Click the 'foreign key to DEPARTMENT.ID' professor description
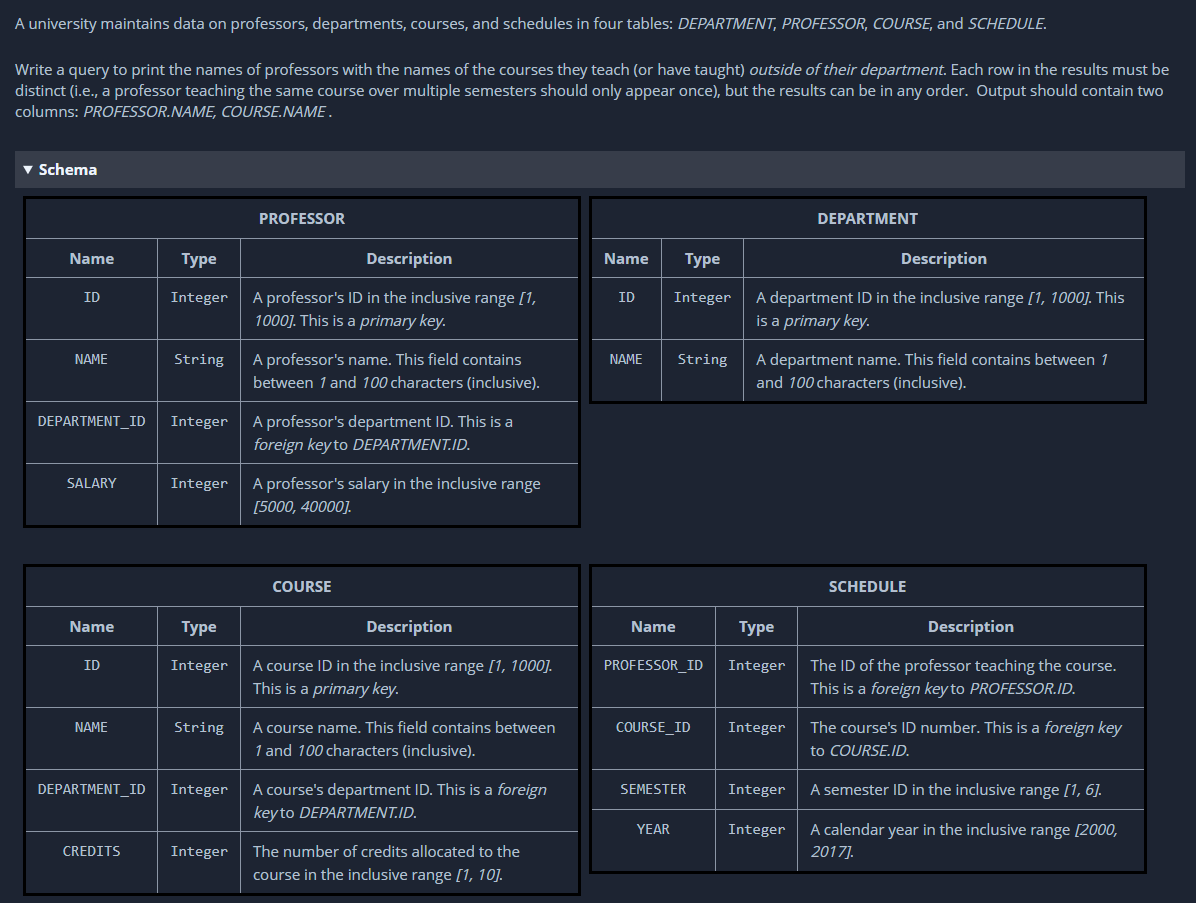 point(383,432)
